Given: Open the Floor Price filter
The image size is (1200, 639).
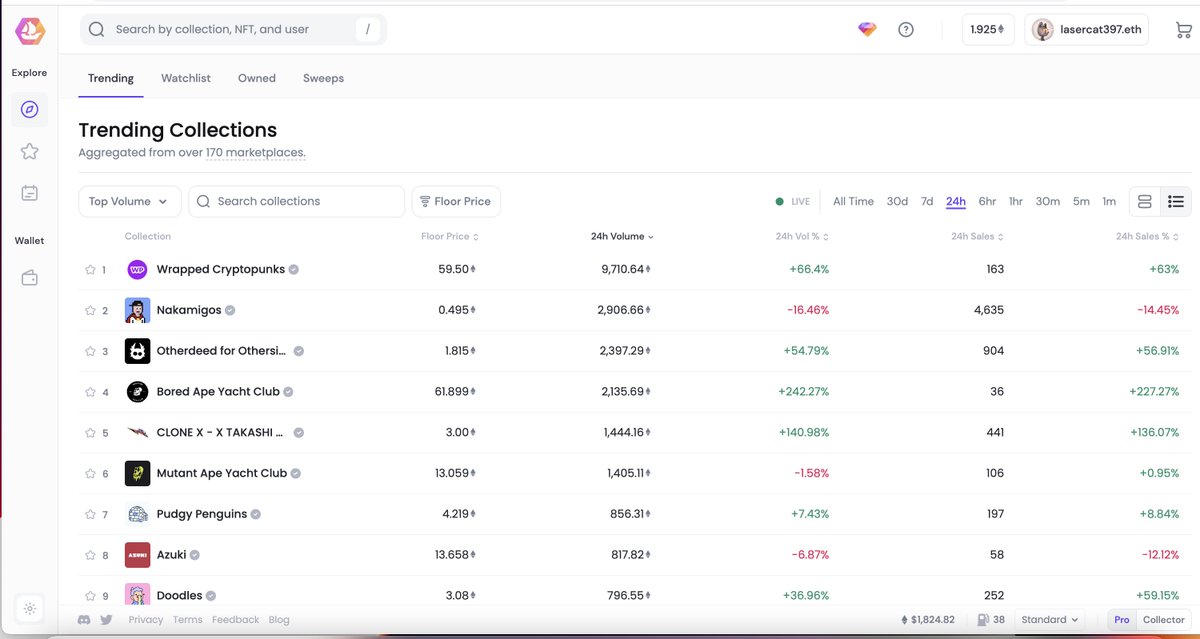Looking at the screenshot, I should [x=456, y=201].
